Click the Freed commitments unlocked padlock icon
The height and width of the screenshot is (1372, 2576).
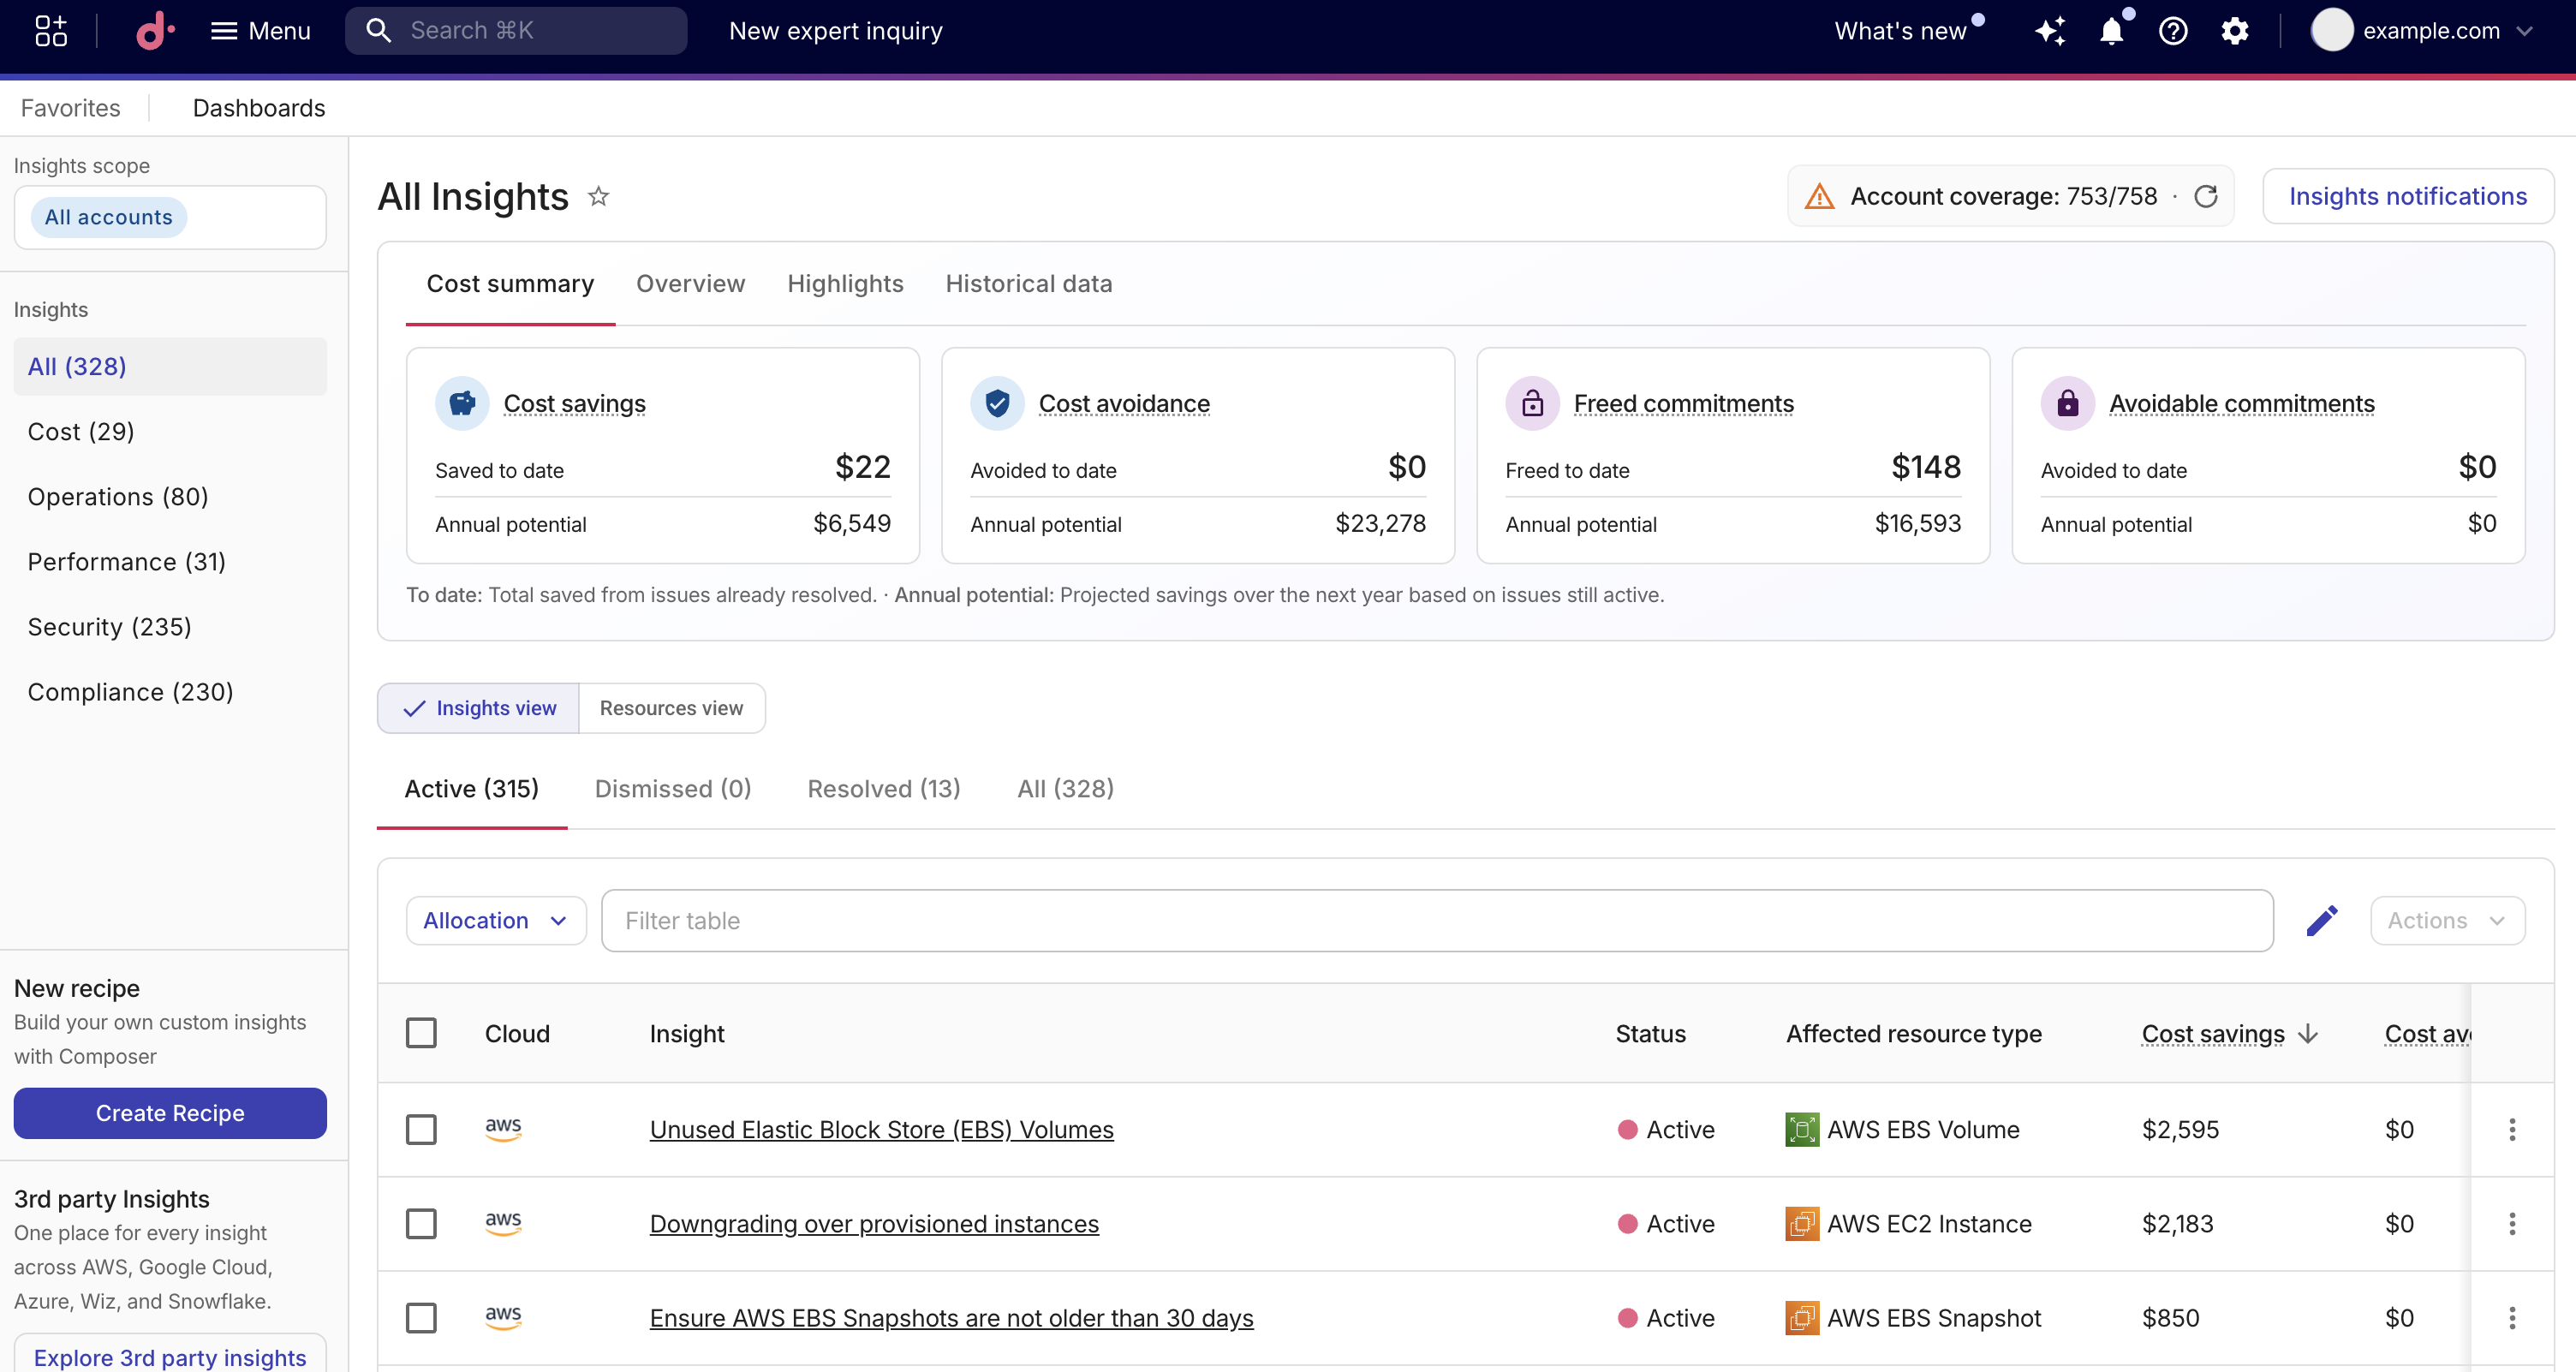coord(1532,403)
